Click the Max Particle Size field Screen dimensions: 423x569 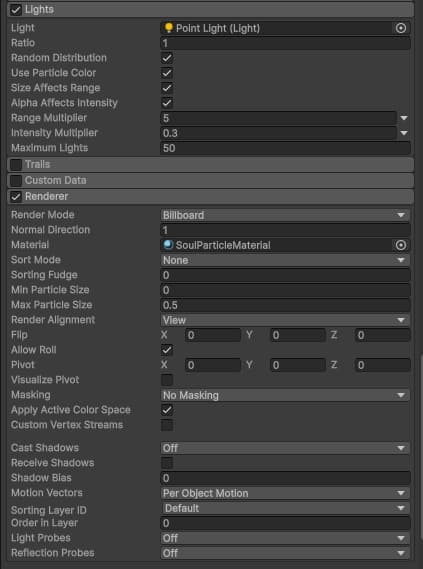[285, 305]
